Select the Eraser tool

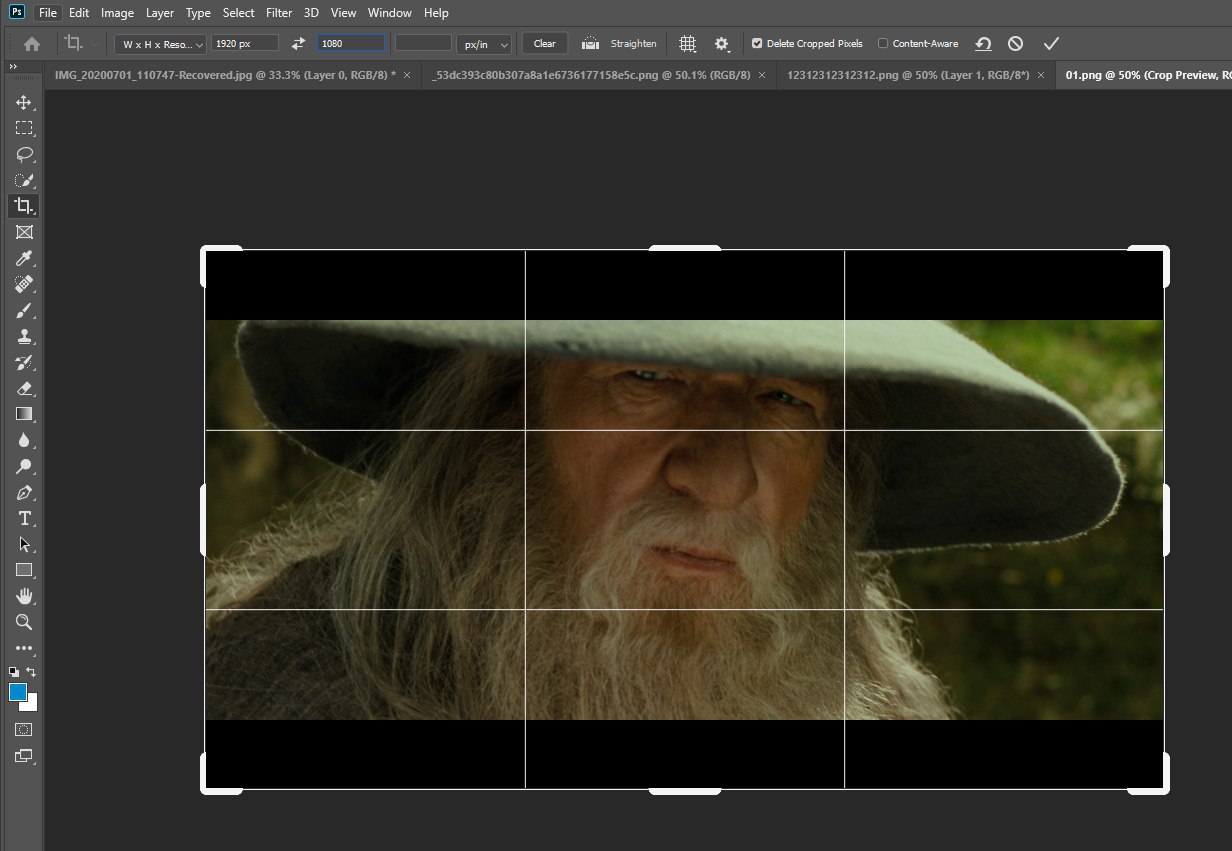pyautogui.click(x=24, y=388)
